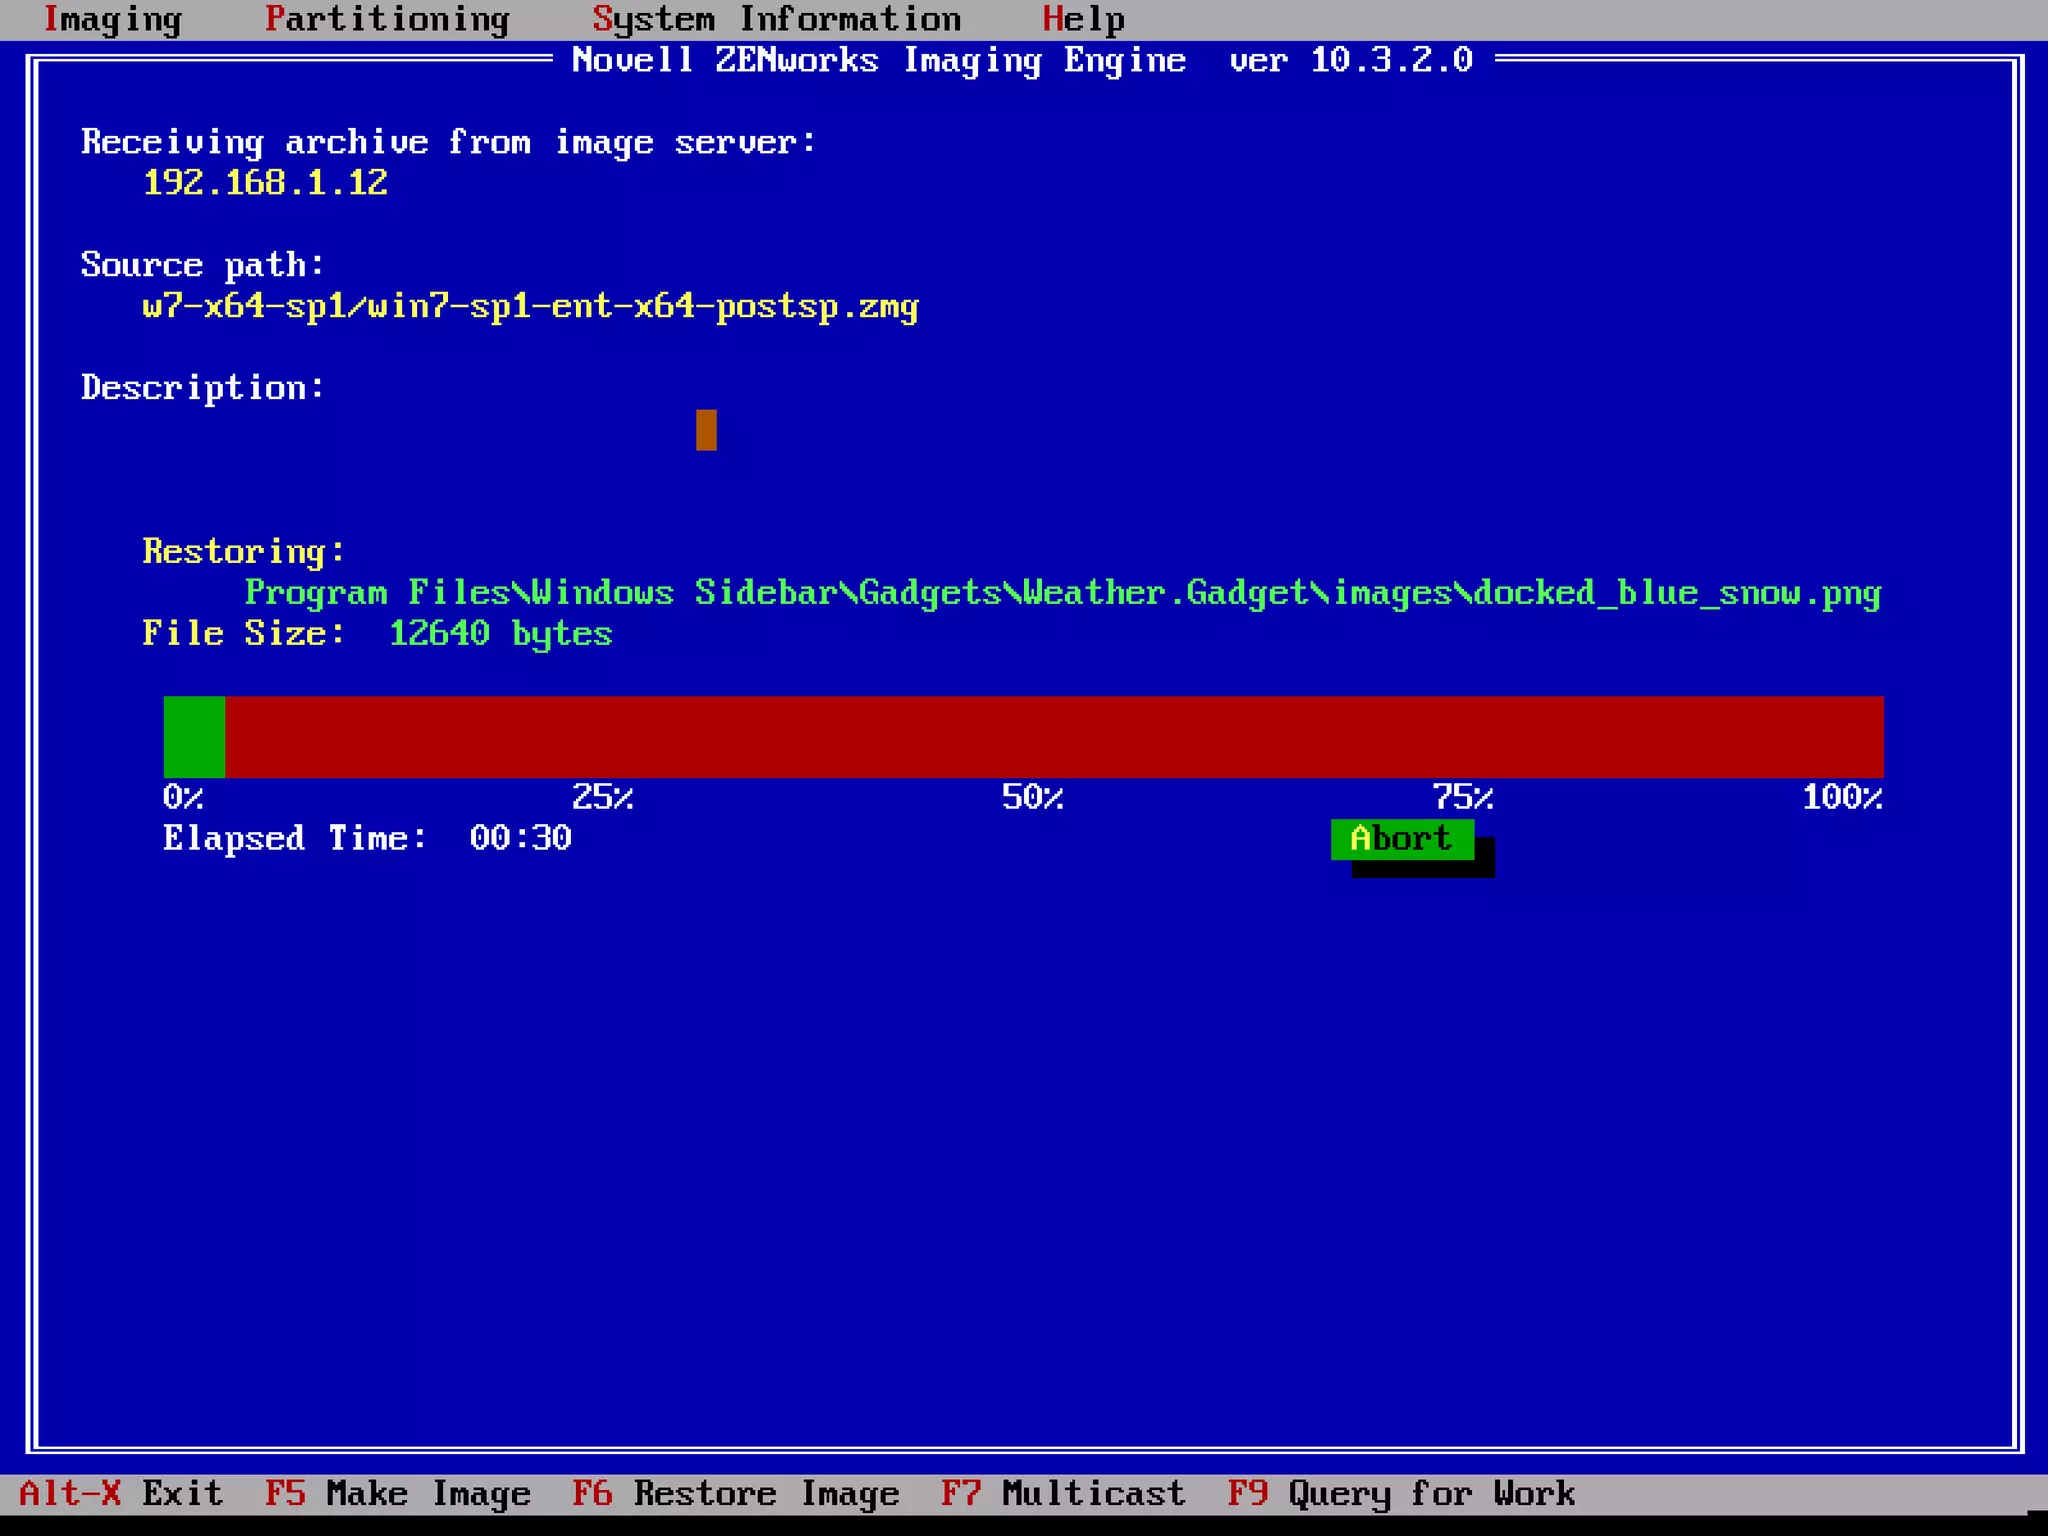Click the green completed portion of the progress bar
This screenshot has width=2048, height=1536.
click(x=194, y=737)
